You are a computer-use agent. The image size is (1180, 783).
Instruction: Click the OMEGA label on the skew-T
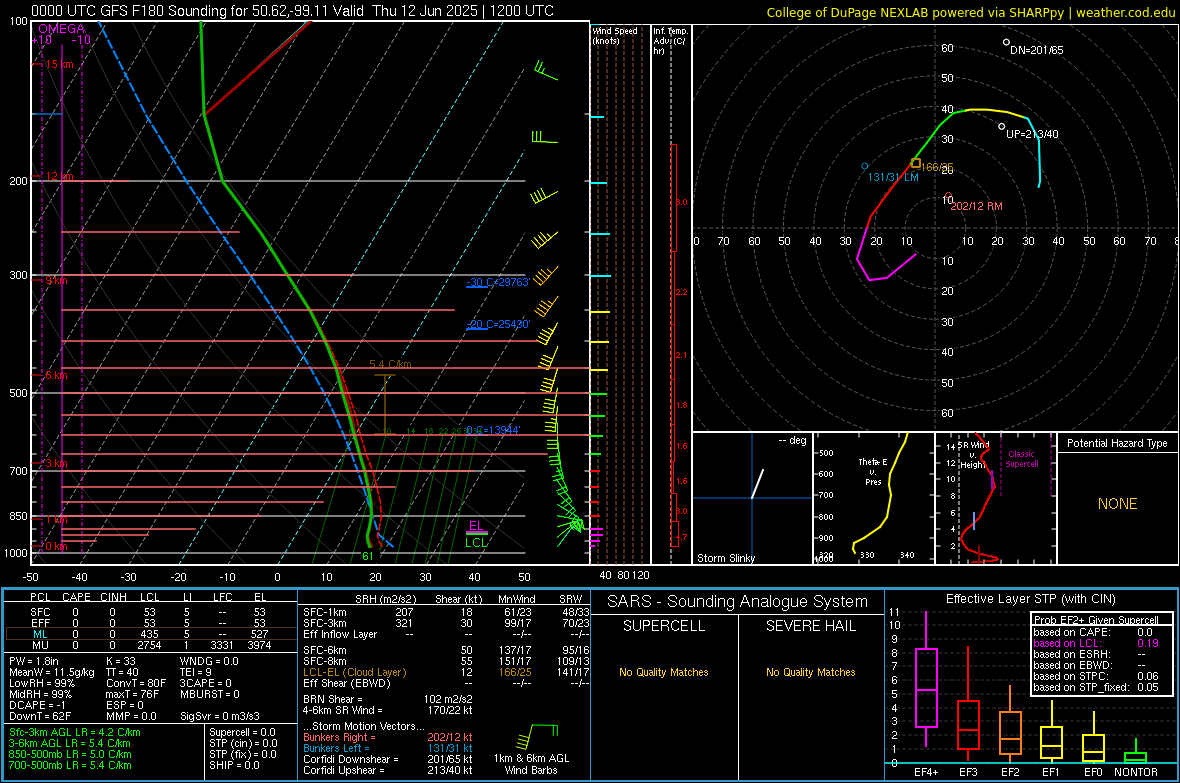[62, 29]
